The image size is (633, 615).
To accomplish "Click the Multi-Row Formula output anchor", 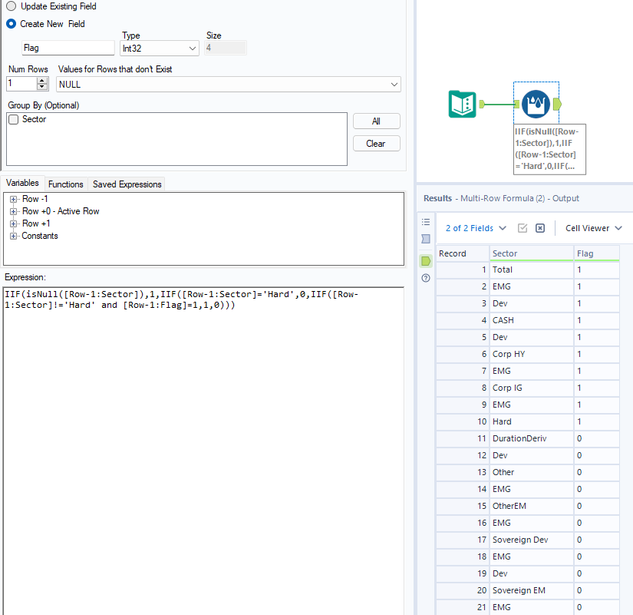I will tap(557, 104).
